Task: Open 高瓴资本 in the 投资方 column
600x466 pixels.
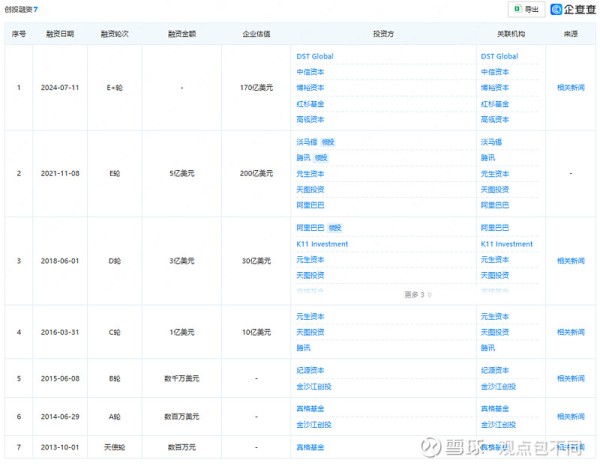Action: click(x=310, y=119)
